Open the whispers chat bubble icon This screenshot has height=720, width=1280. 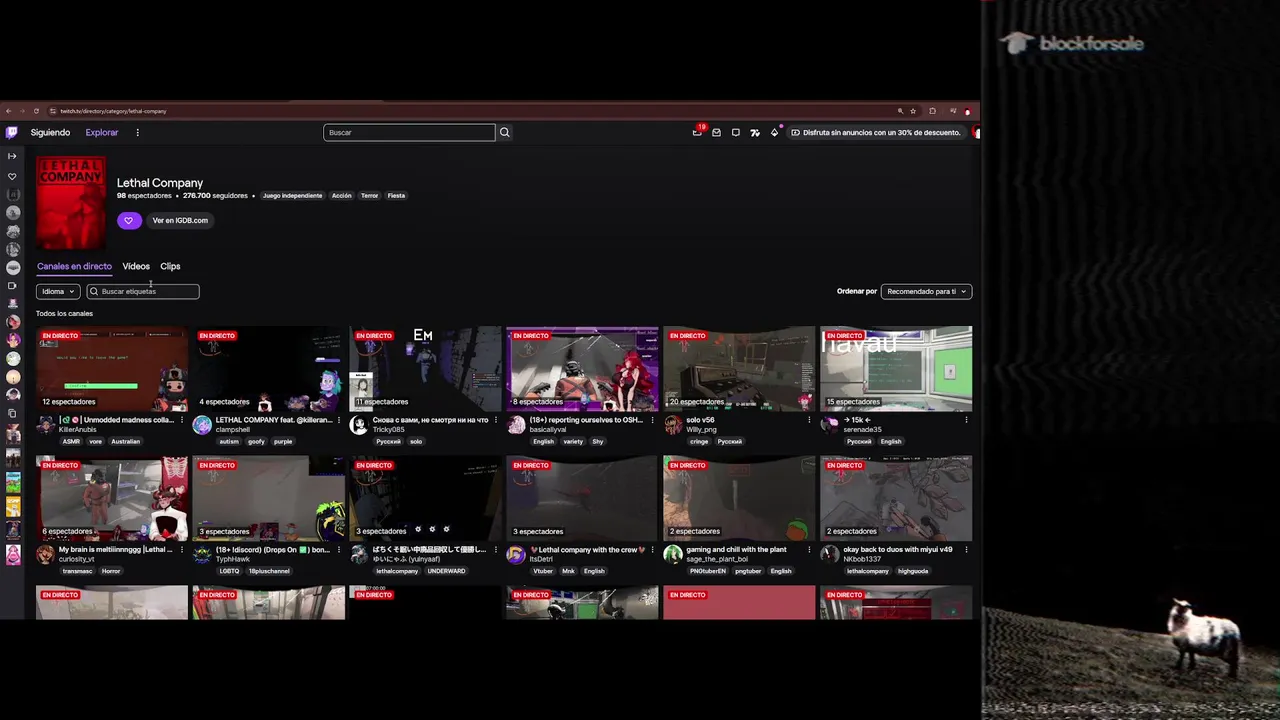click(736, 132)
